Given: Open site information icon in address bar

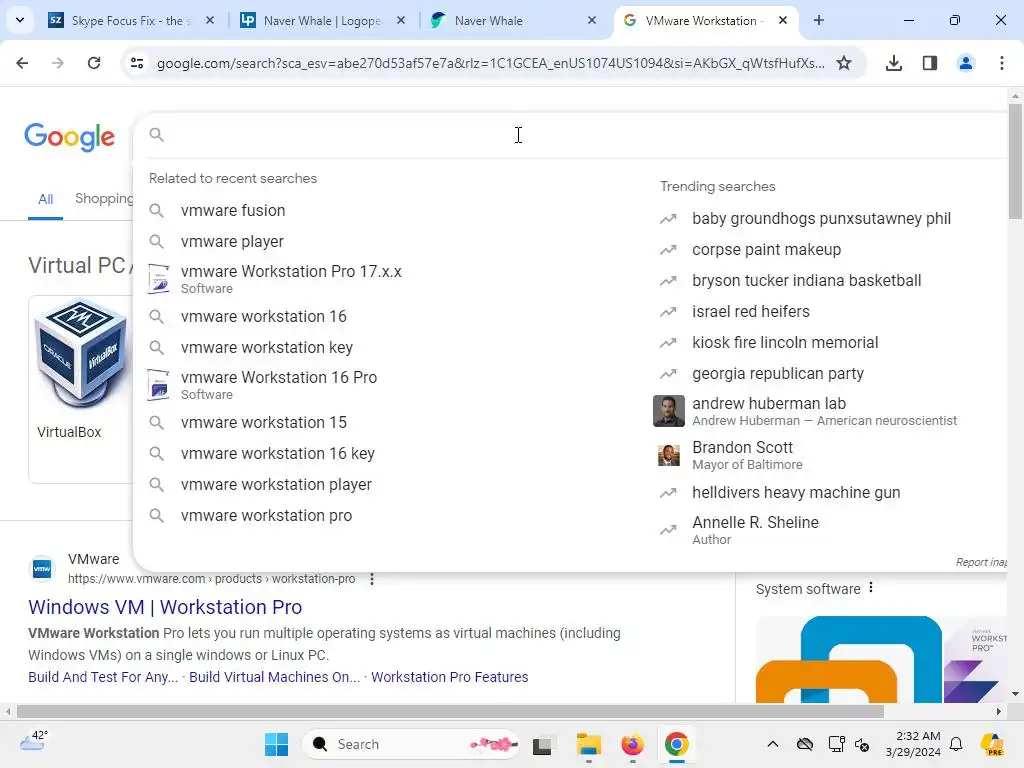Looking at the screenshot, I should point(136,63).
